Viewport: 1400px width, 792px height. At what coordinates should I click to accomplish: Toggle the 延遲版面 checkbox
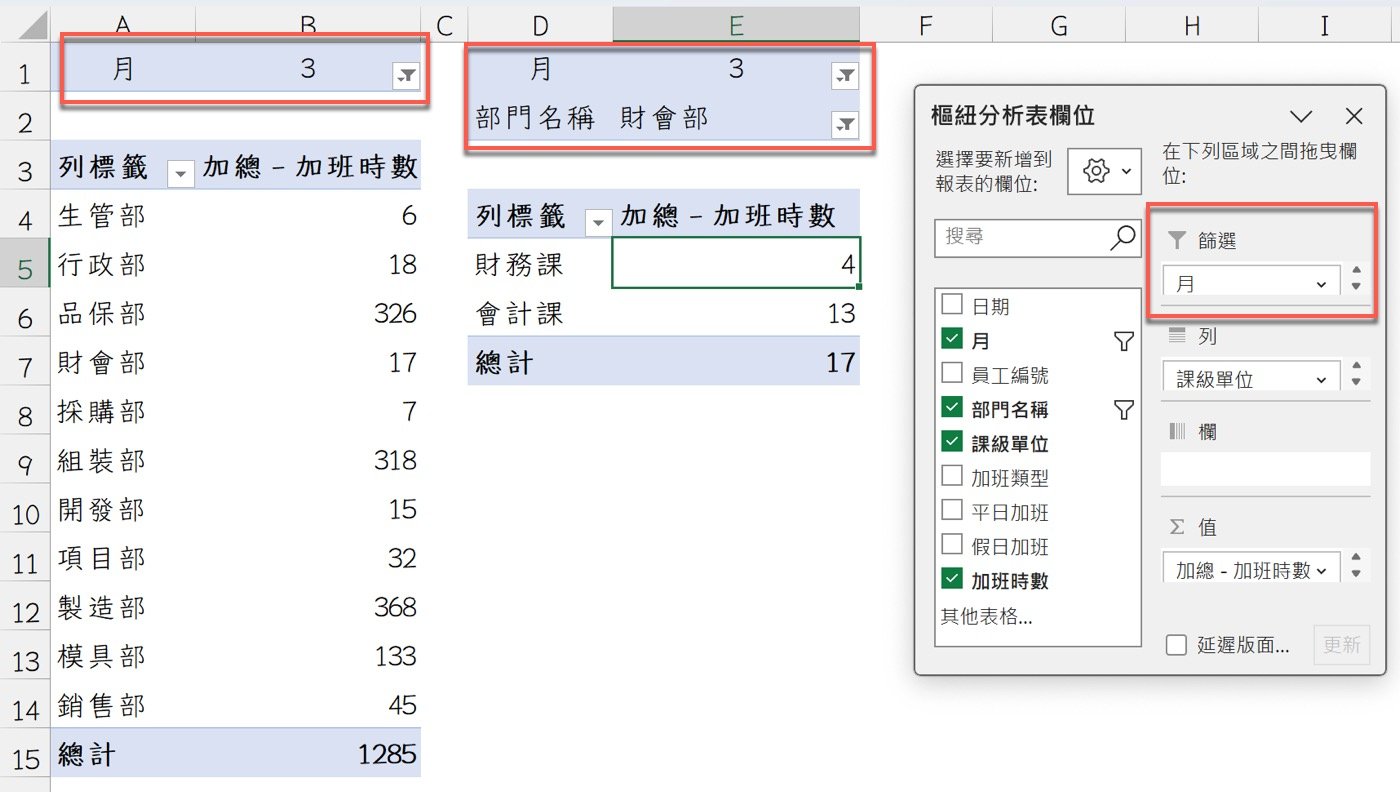(1177, 645)
